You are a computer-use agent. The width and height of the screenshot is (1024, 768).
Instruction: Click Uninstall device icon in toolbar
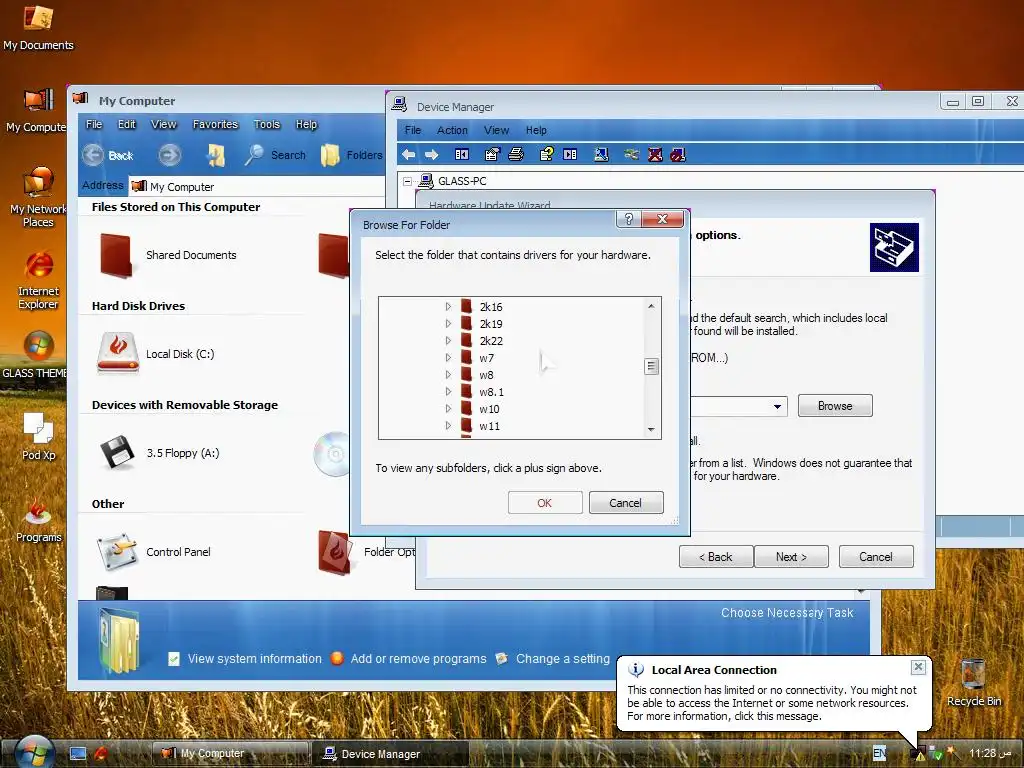655,155
